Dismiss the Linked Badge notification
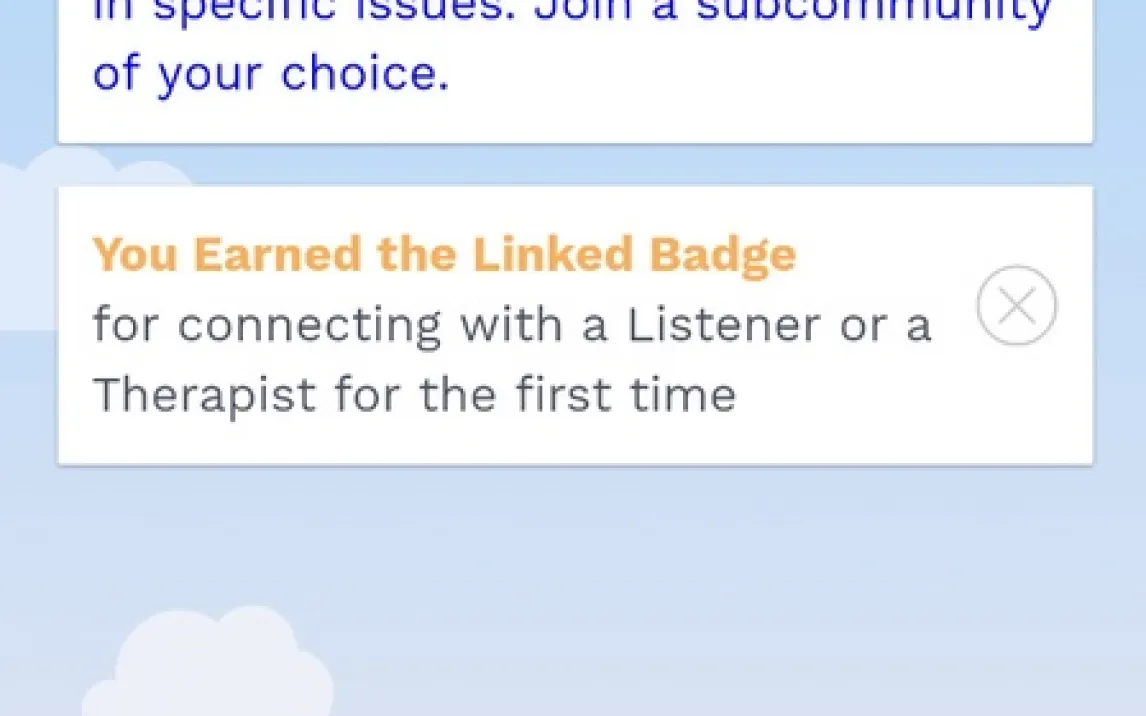The height and width of the screenshot is (716, 1146). click(1016, 306)
